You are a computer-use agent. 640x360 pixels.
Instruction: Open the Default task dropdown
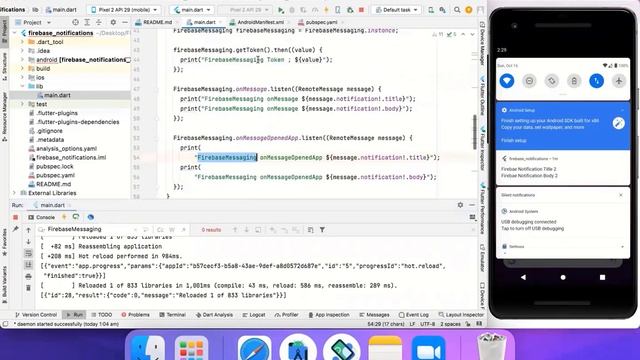(396, 9)
